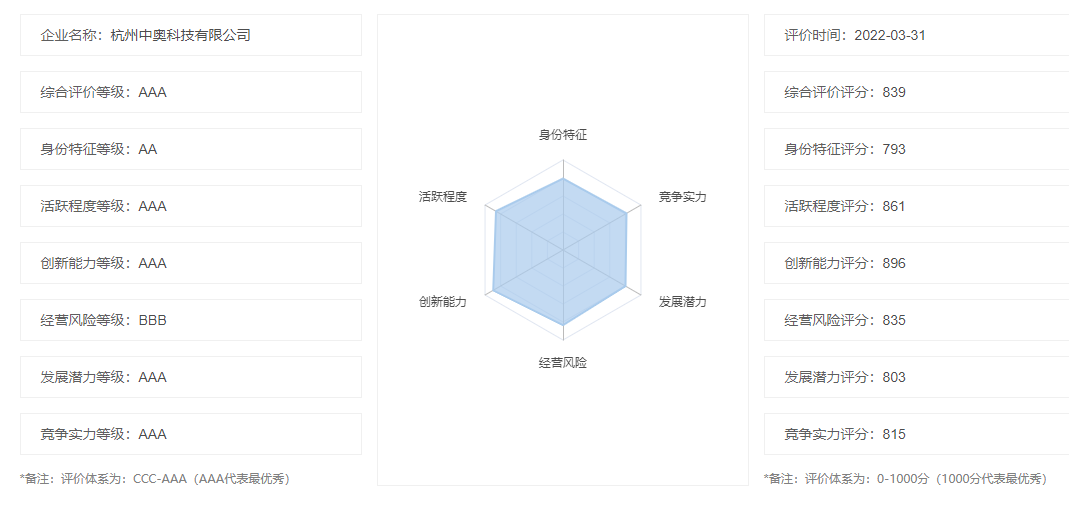1069x505 pixels.
Task: Click the 创新能力评分 896 box
Action: click(x=916, y=263)
